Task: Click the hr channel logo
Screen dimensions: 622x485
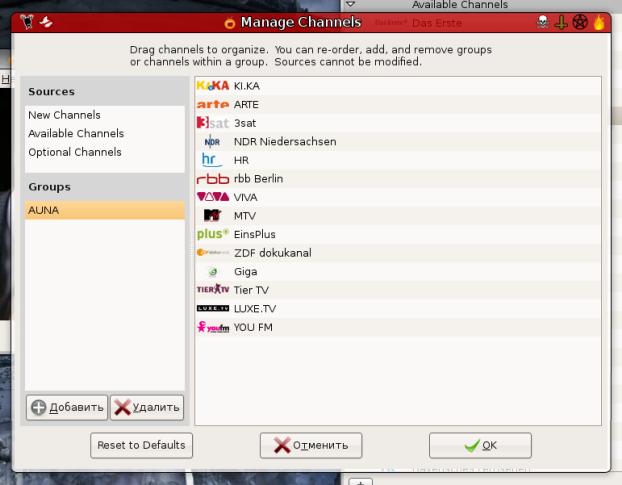Action: pos(212,160)
